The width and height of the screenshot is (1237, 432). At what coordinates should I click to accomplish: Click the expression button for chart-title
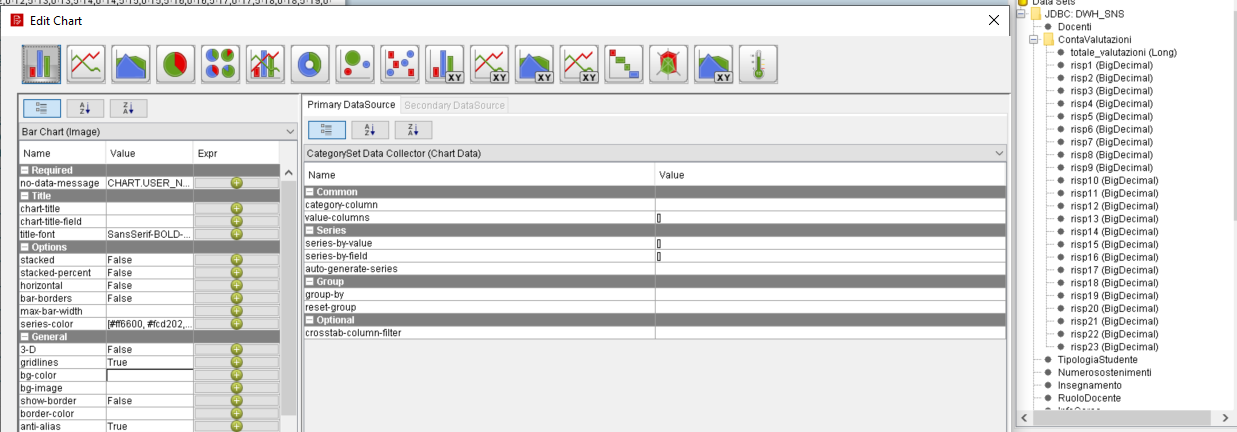236,209
